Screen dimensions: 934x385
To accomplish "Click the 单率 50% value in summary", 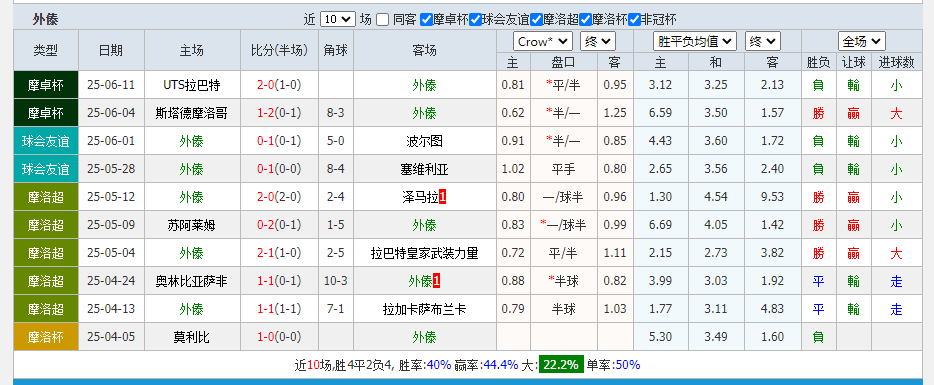I will (628, 365).
